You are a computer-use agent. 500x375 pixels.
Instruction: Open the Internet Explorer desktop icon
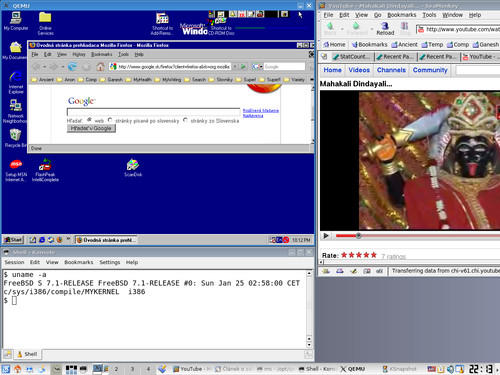click(16, 82)
